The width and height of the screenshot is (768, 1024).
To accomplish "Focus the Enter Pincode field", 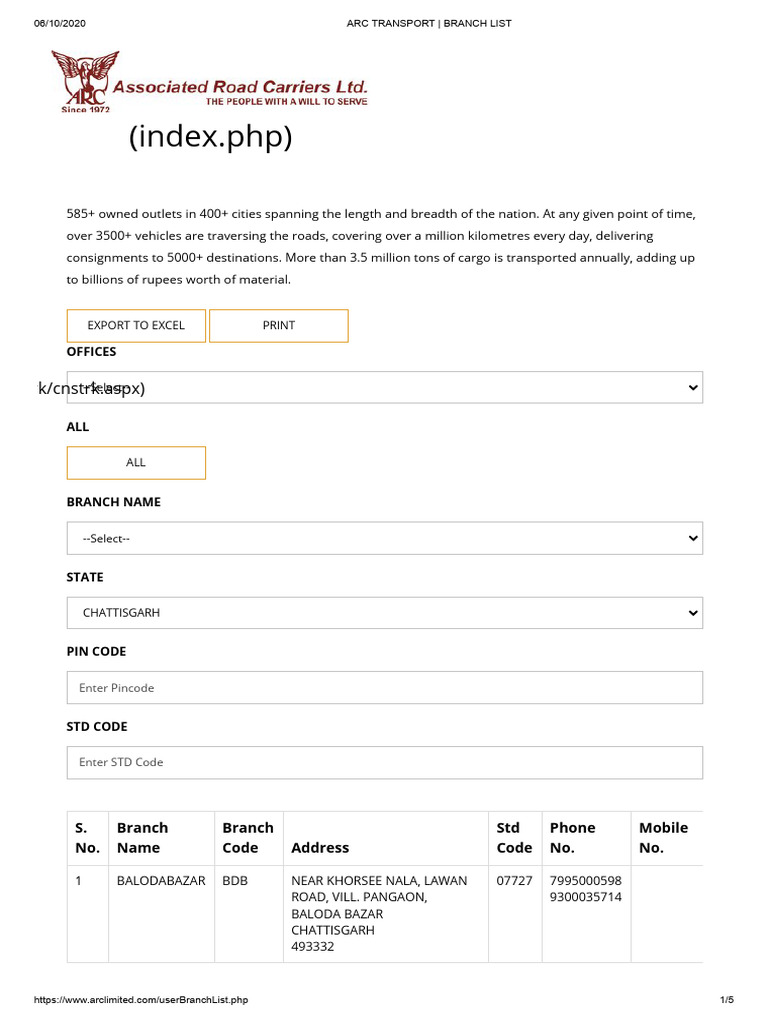I will (384, 688).
